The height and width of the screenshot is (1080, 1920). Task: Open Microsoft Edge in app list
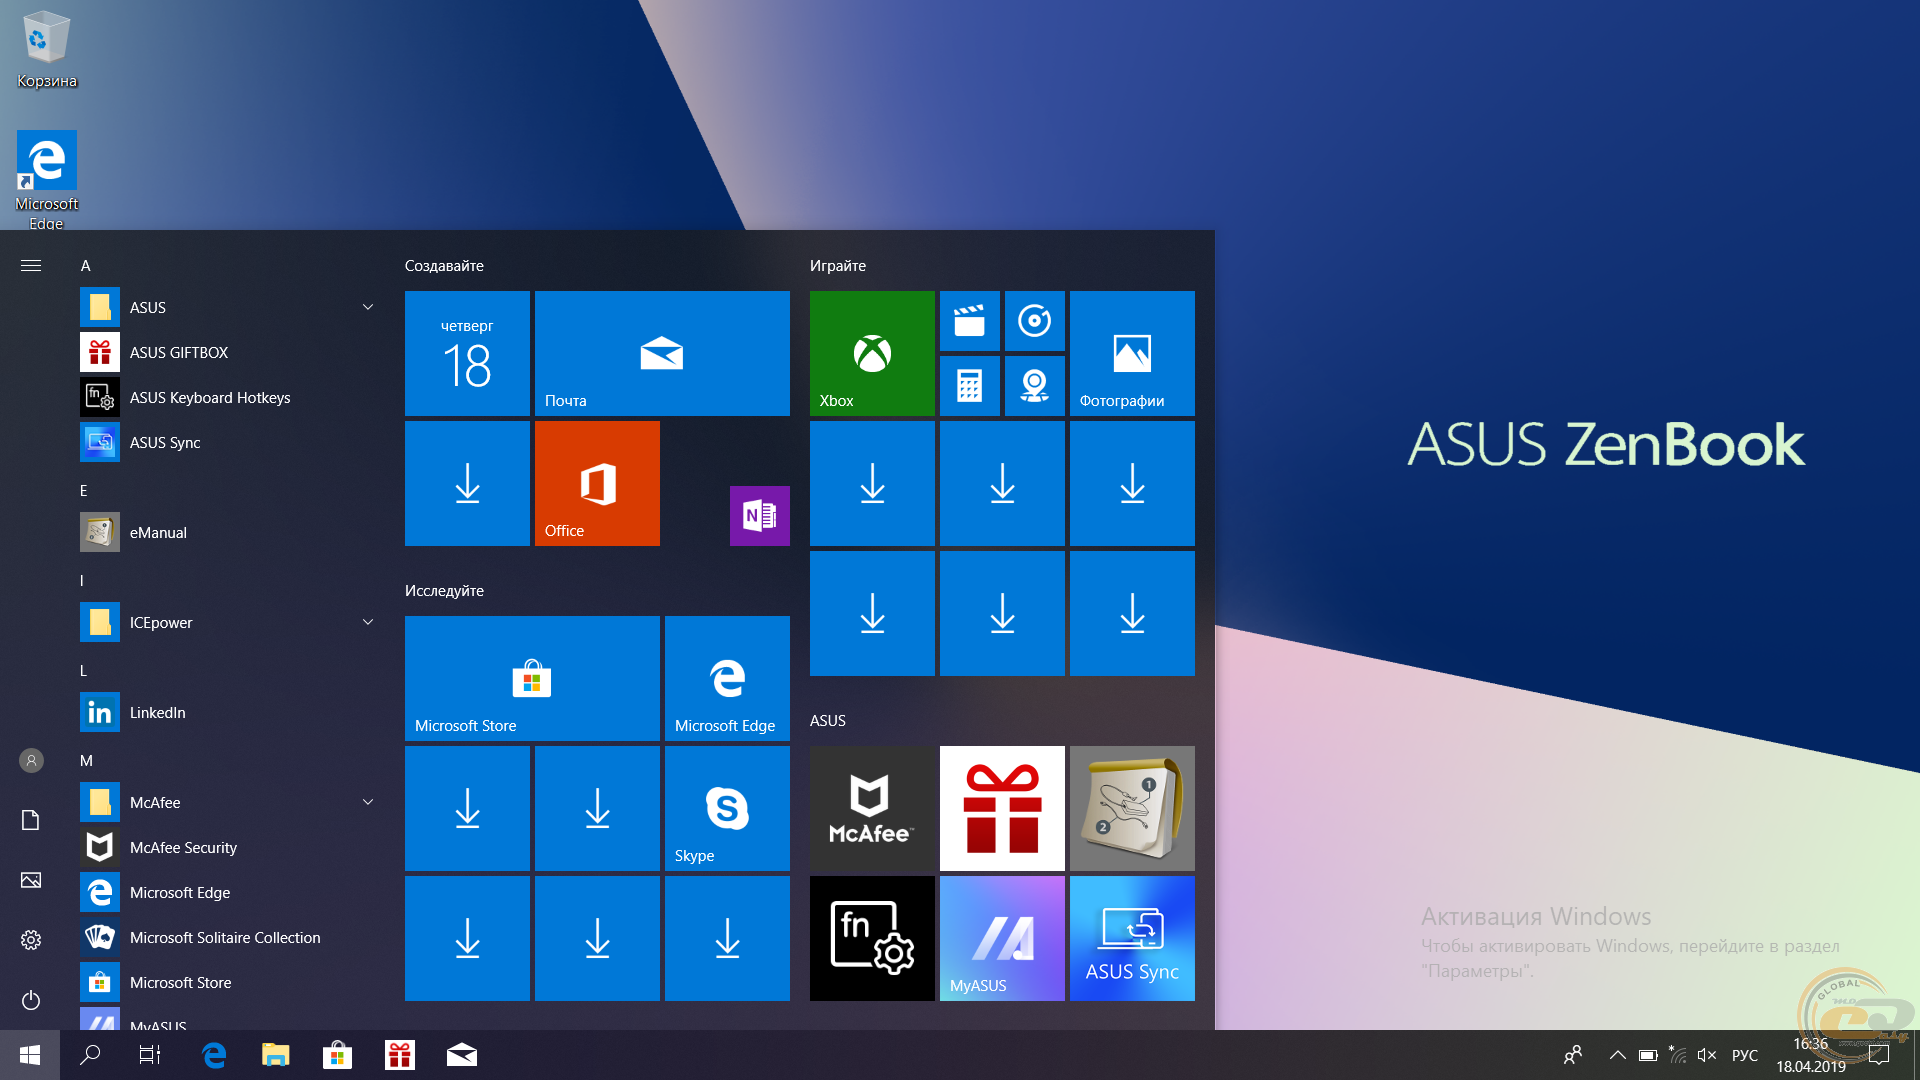[230, 892]
